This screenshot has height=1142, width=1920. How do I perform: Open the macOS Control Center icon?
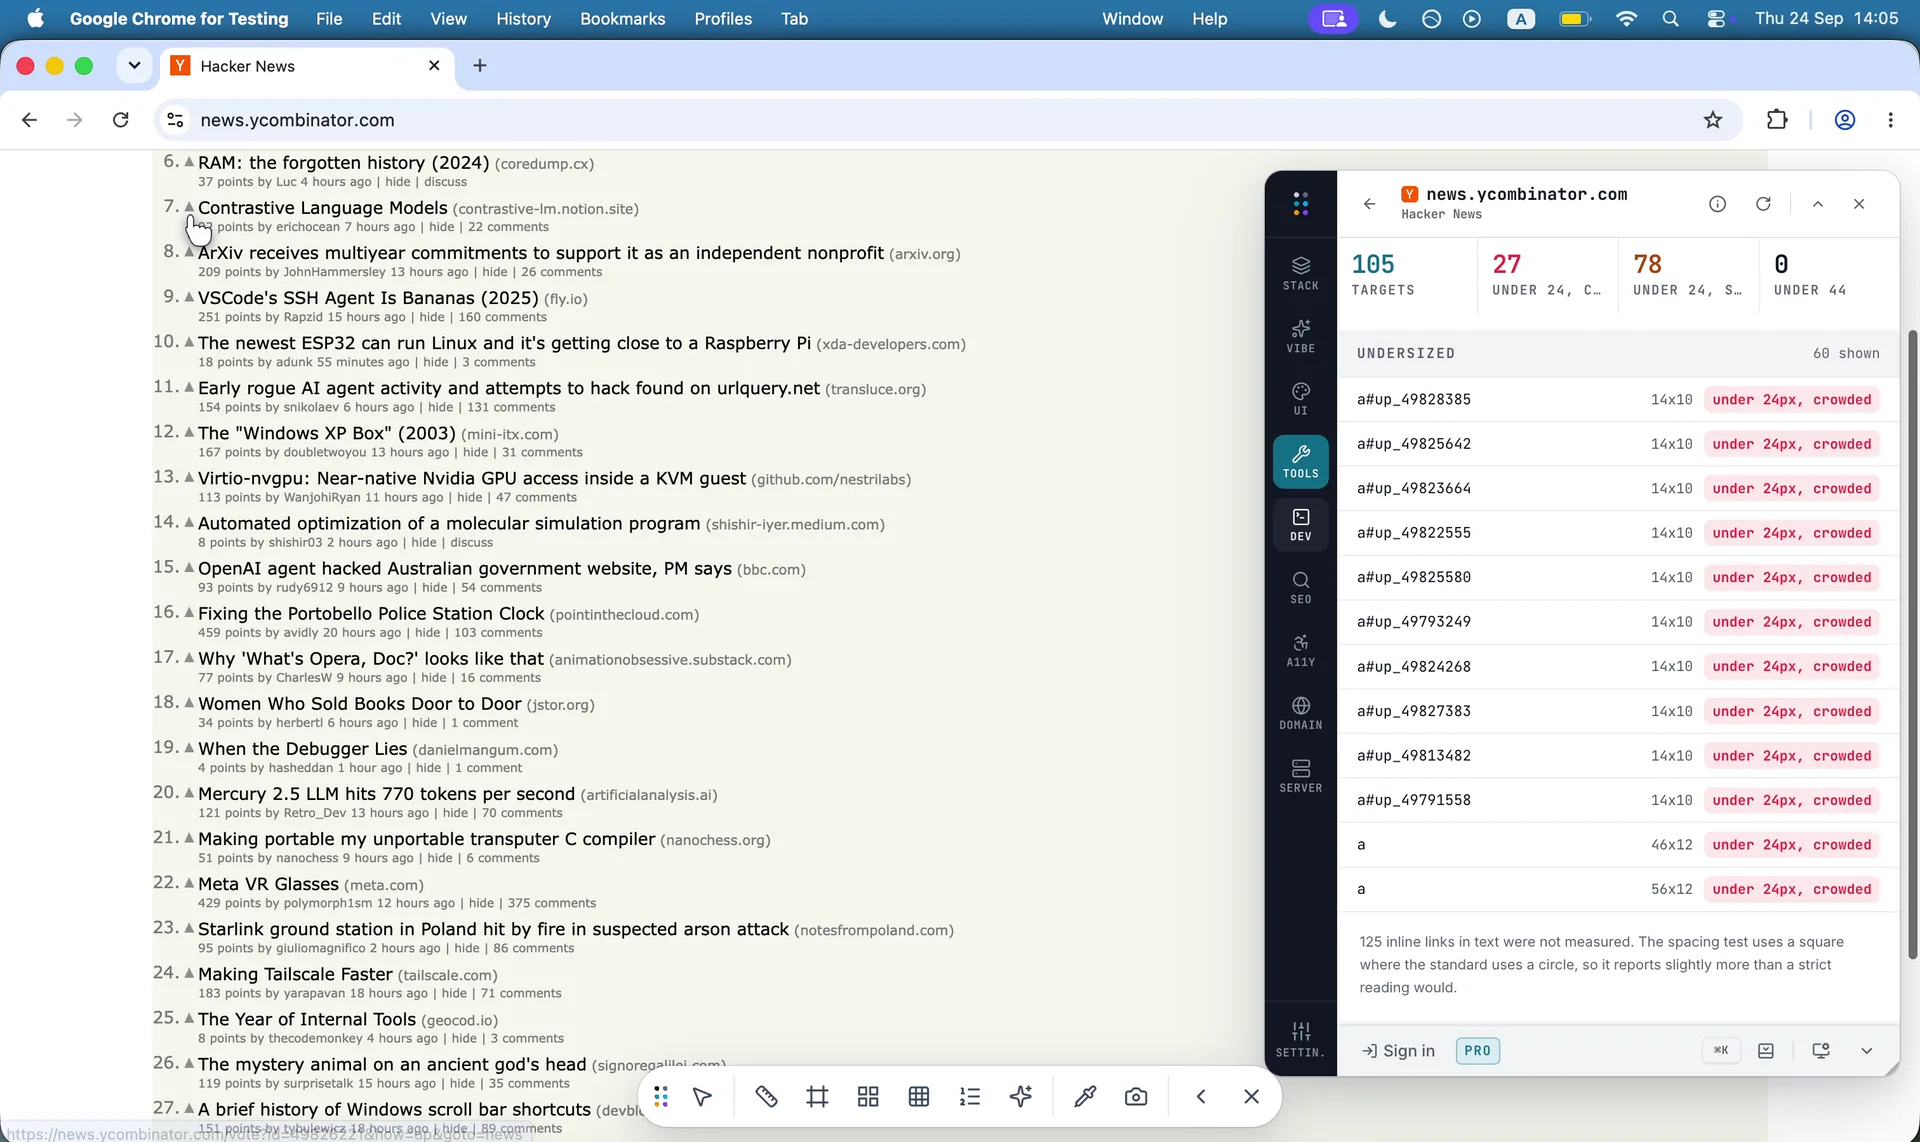coord(1717,19)
